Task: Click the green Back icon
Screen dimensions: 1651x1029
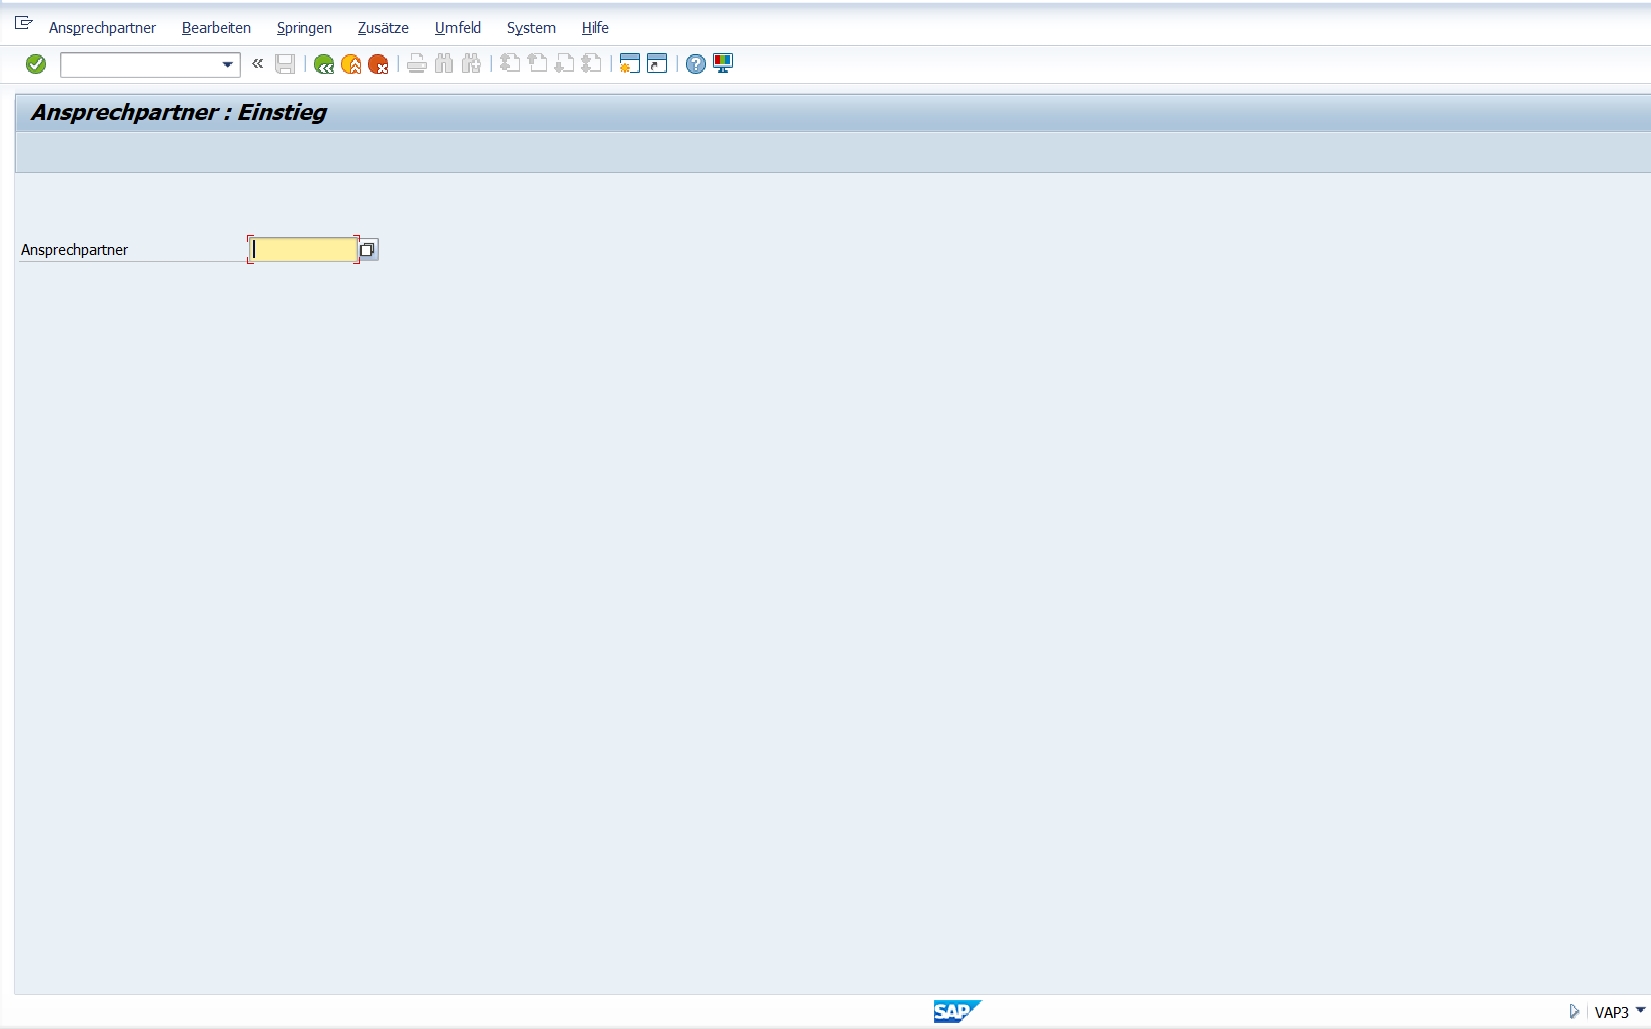Action: (x=324, y=64)
